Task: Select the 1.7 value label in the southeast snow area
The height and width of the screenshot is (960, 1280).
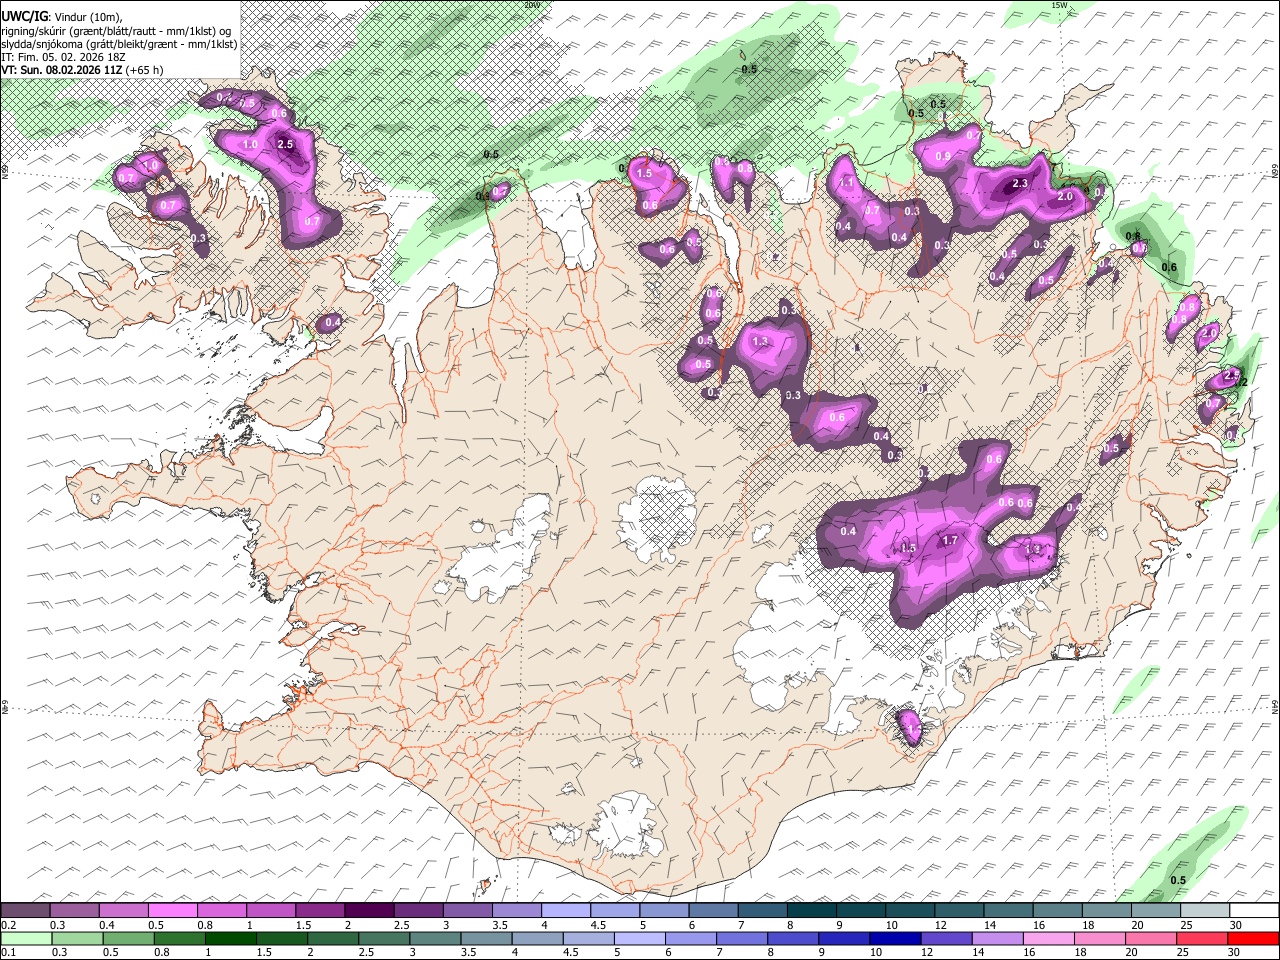Action: click(x=950, y=540)
